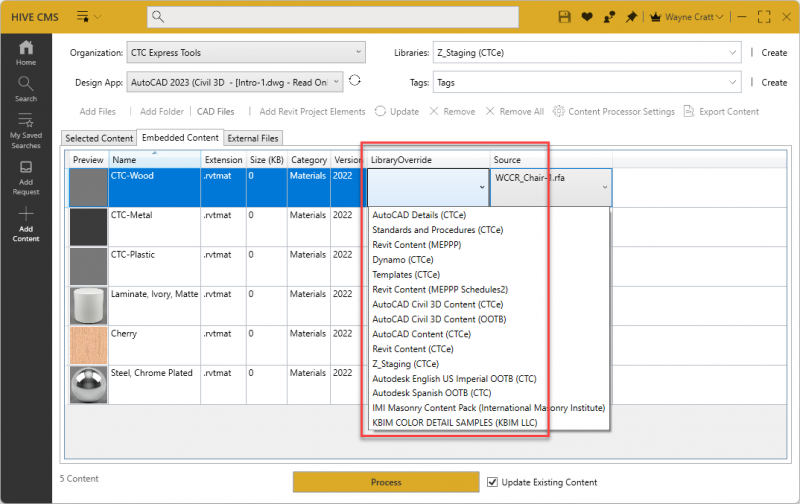
Task: Switch to External Files tab
Action: [253, 138]
